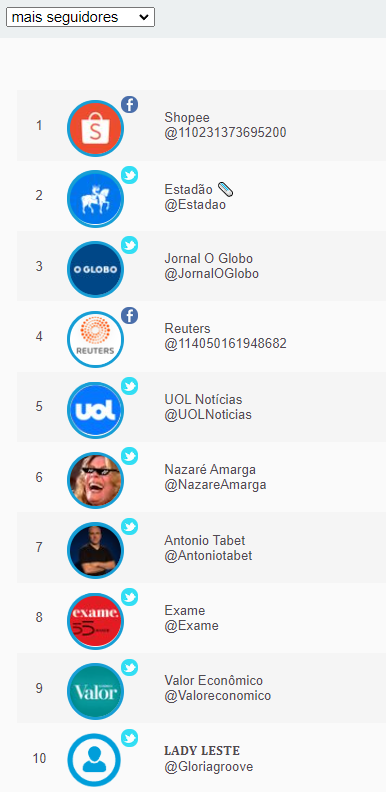Click the Facebook badge on Shopee's avatar
The height and width of the screenshot is (792, 386).
130,105
